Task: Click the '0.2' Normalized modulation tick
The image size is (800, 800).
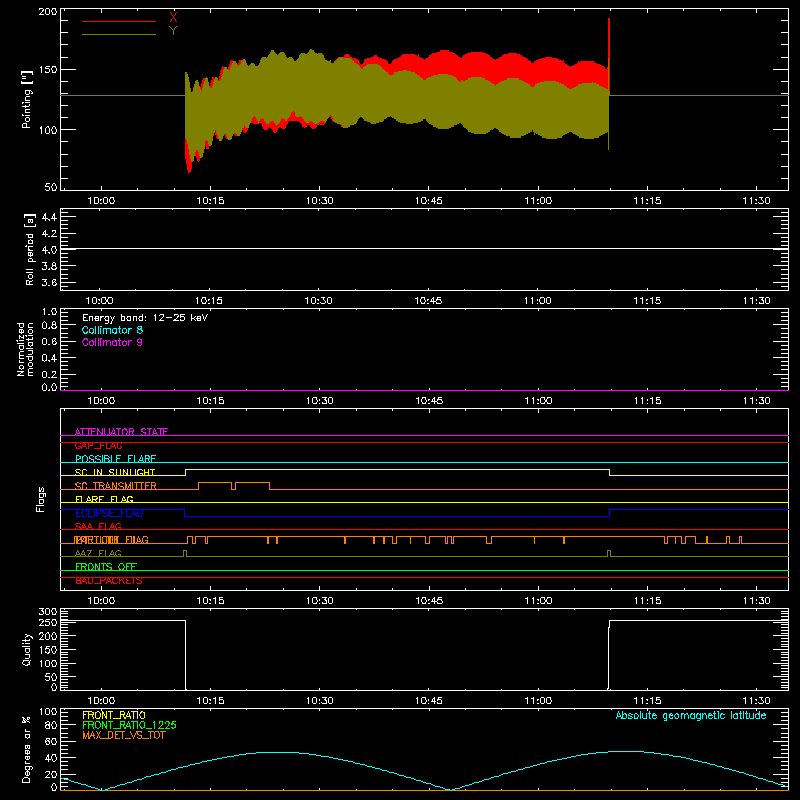Action: tap(49, 374)
